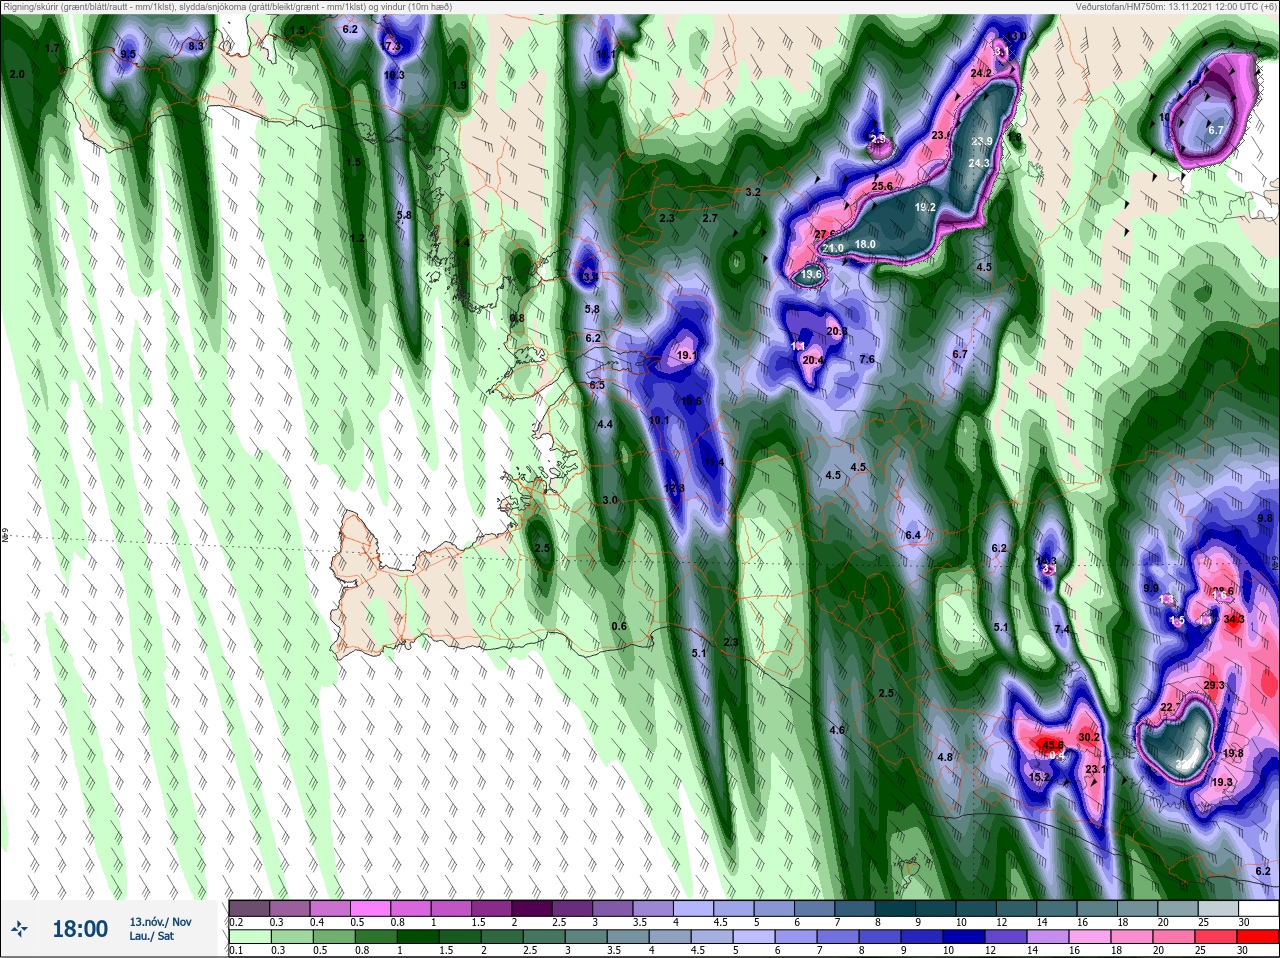Pick the red bottom-row legend swatch labeled 30

point(1258,937)
